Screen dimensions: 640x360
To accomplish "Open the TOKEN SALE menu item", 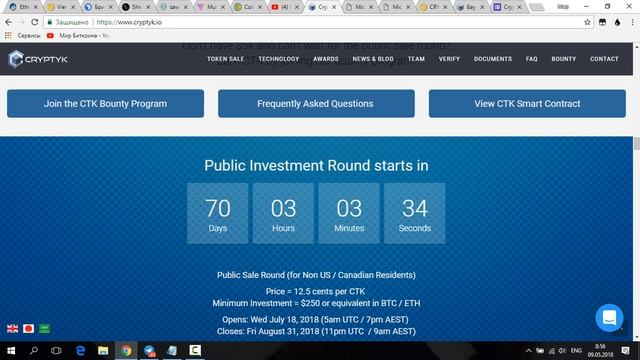I will click(x=225, y=59).
